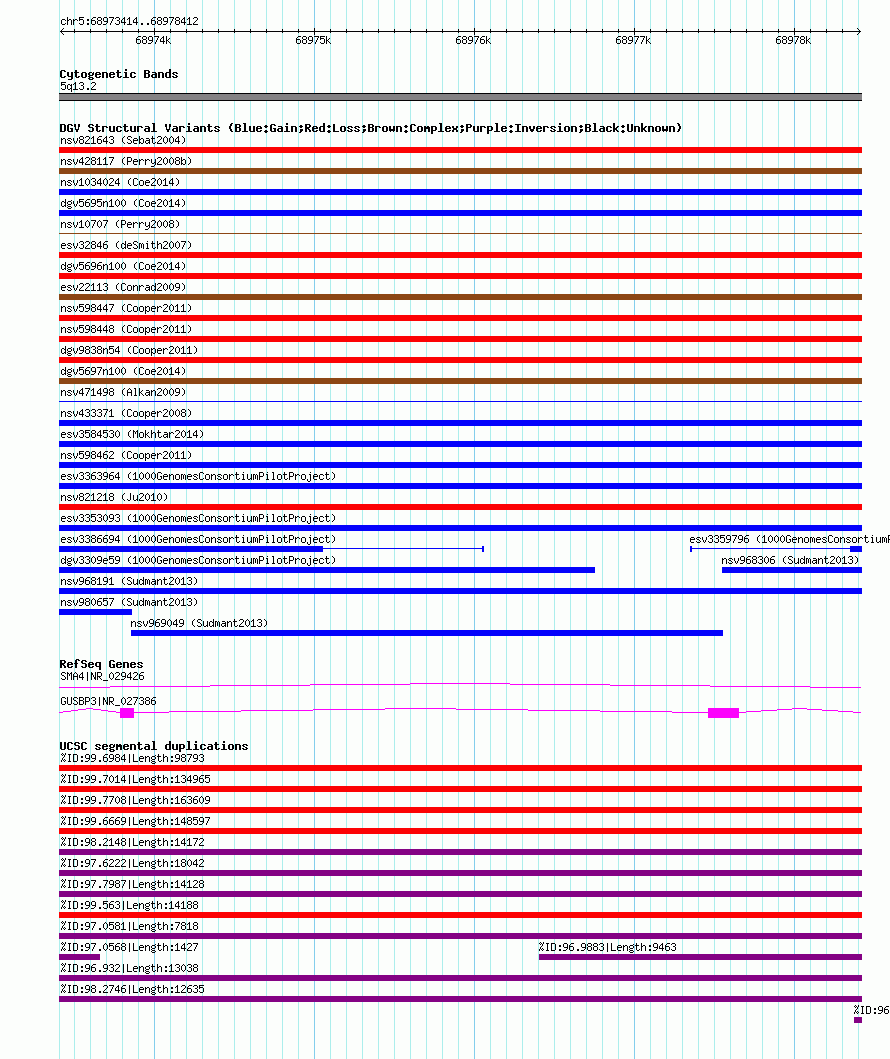This screenshot has height=1059, width=890.
Task: Click esv3353093 1000Genomes variant label
Action: (198, 518)
